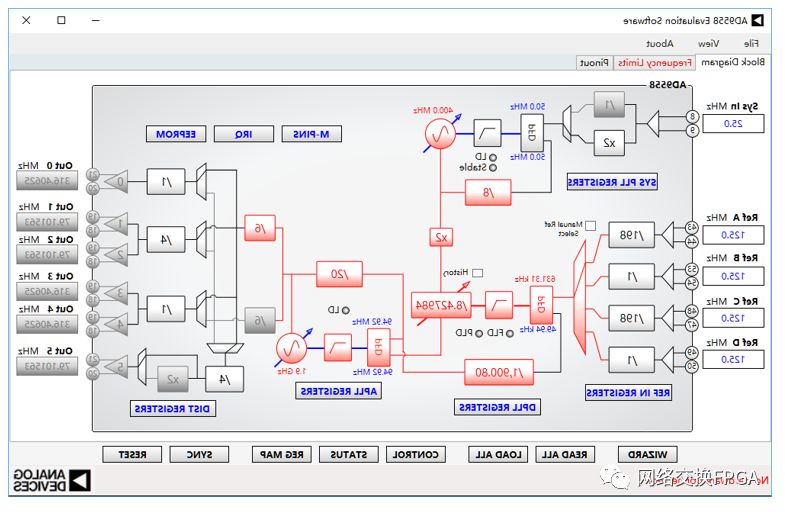This screenshot has height=512, width=785.
Task: Click the red x2 block above DPLL
Action: click(441, 237)
